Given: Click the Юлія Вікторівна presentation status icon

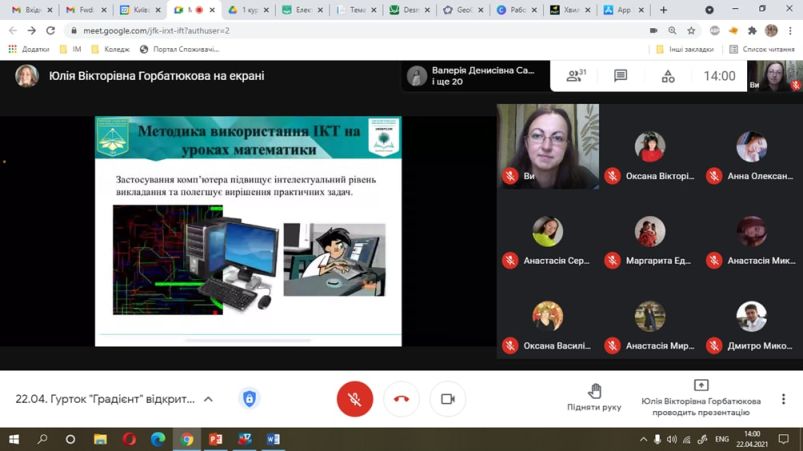Looking at the screenshot, I should (701, 385).
